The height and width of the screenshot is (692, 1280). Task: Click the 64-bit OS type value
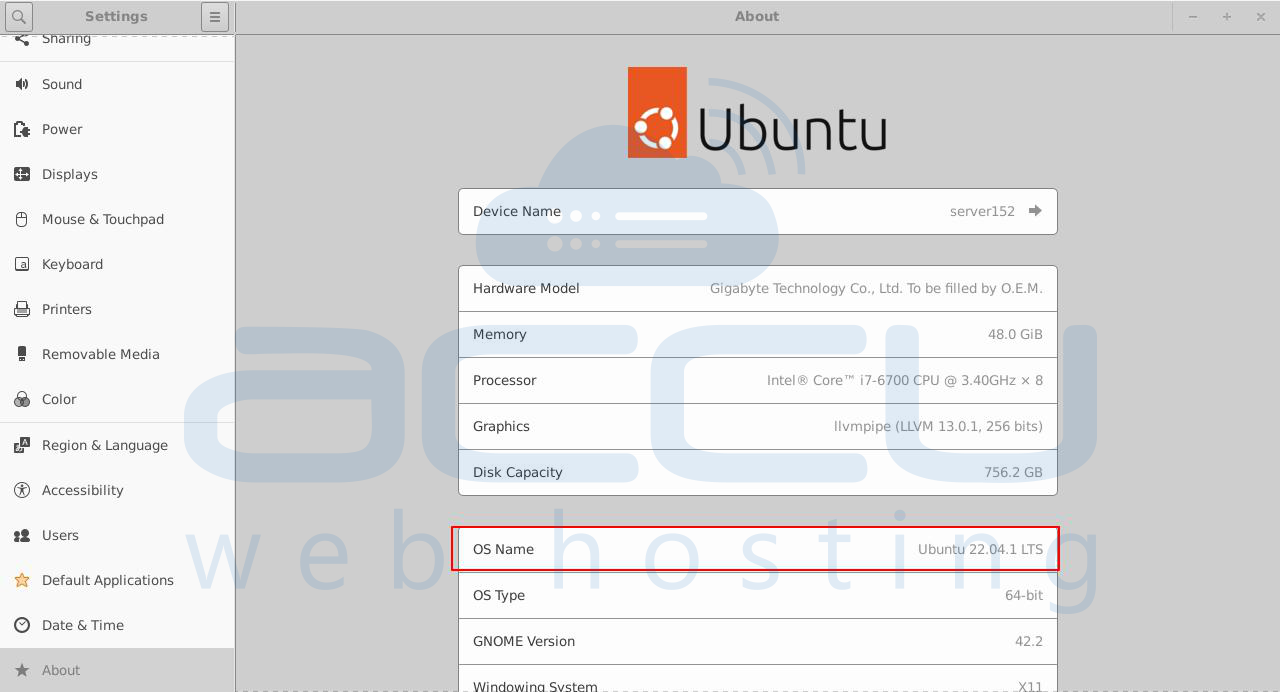[1024, 595]
